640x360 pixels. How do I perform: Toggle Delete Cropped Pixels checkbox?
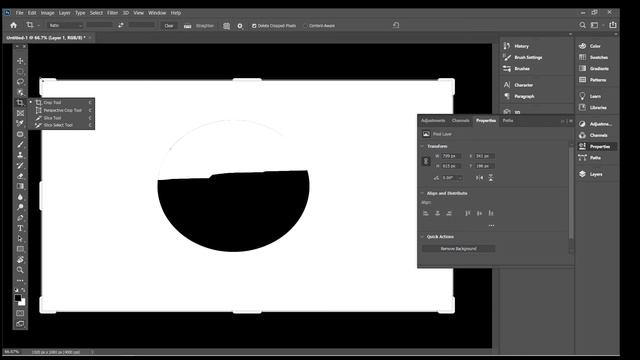point(254,26)
